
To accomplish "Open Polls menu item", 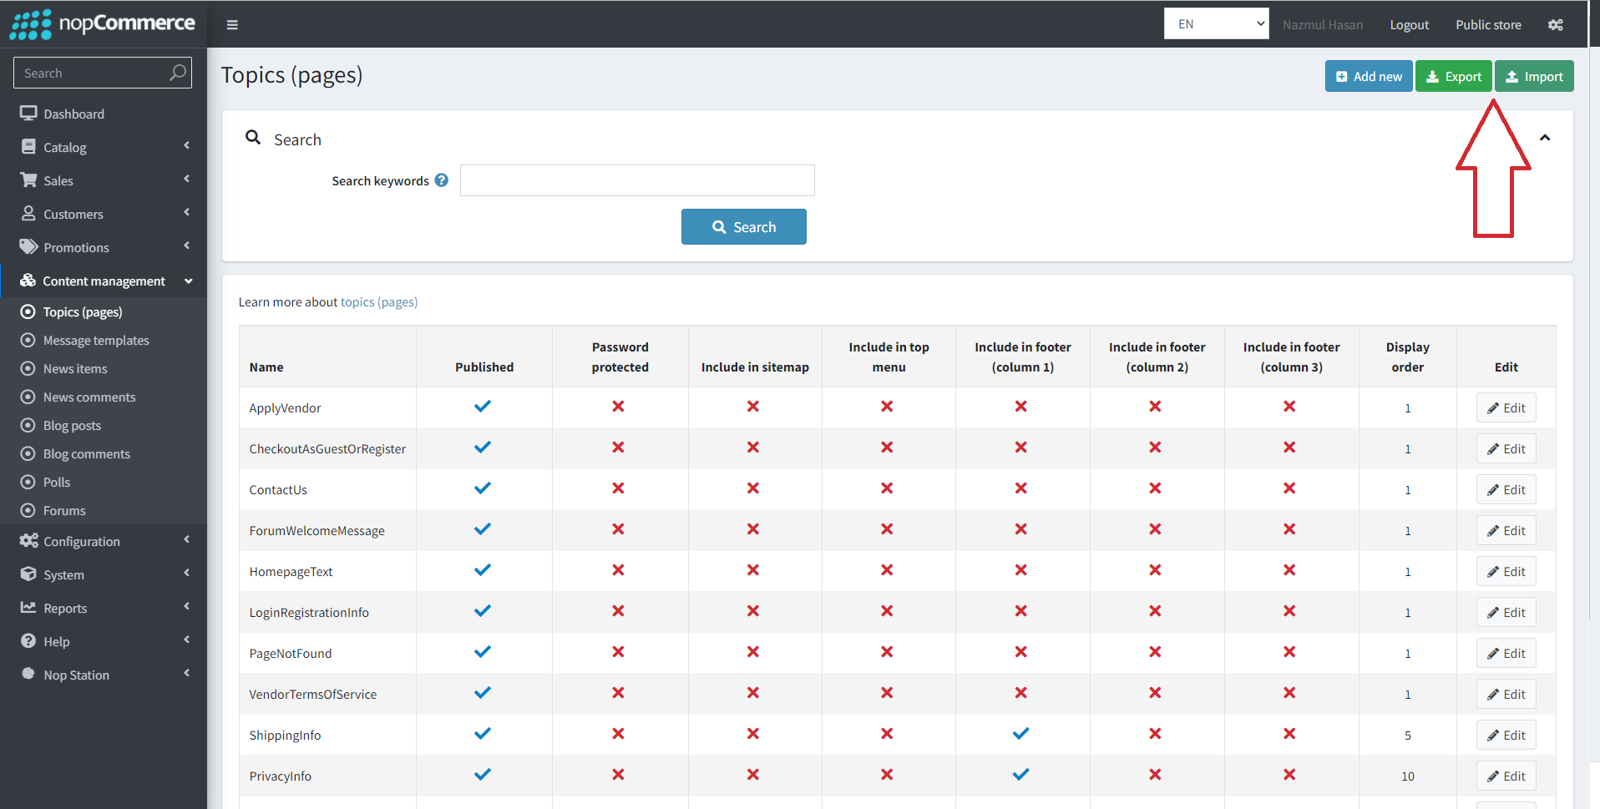I will [104, 482].
